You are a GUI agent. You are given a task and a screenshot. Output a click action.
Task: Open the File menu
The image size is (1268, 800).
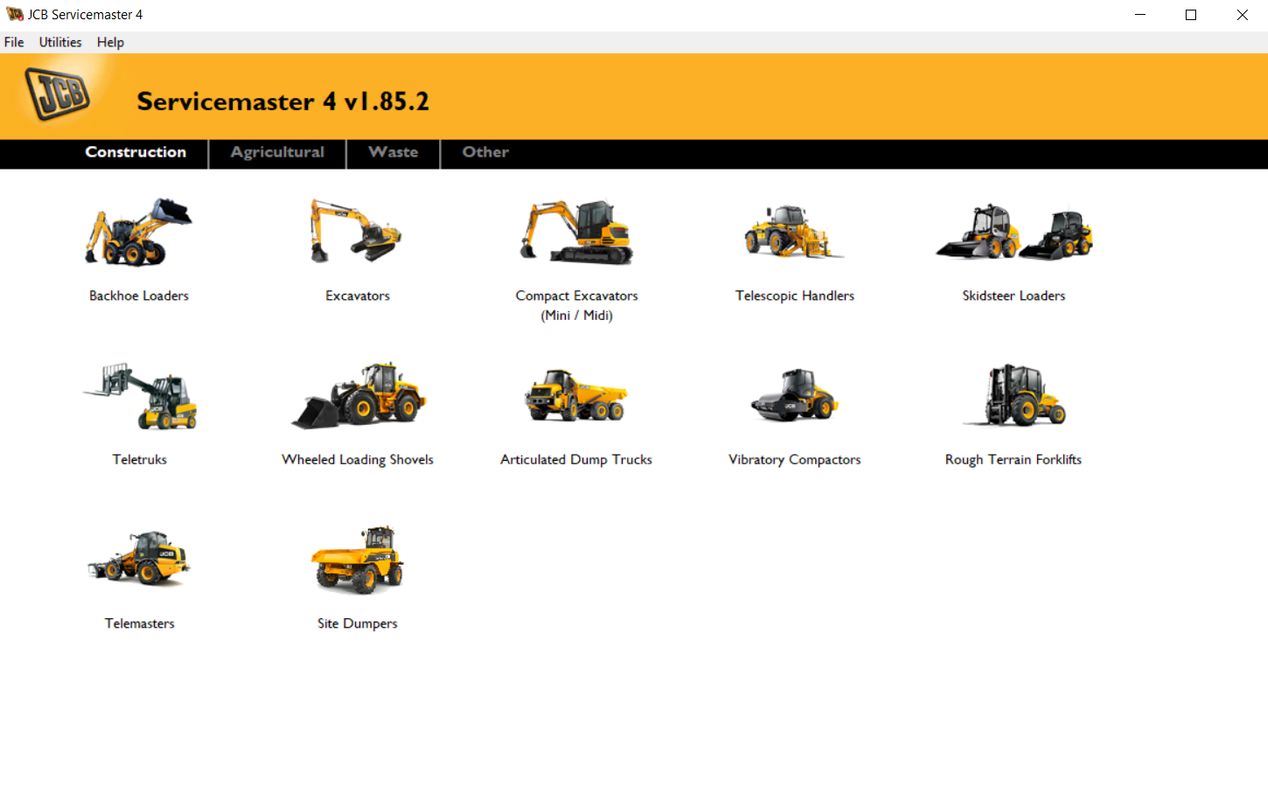(x=14, y=42)
